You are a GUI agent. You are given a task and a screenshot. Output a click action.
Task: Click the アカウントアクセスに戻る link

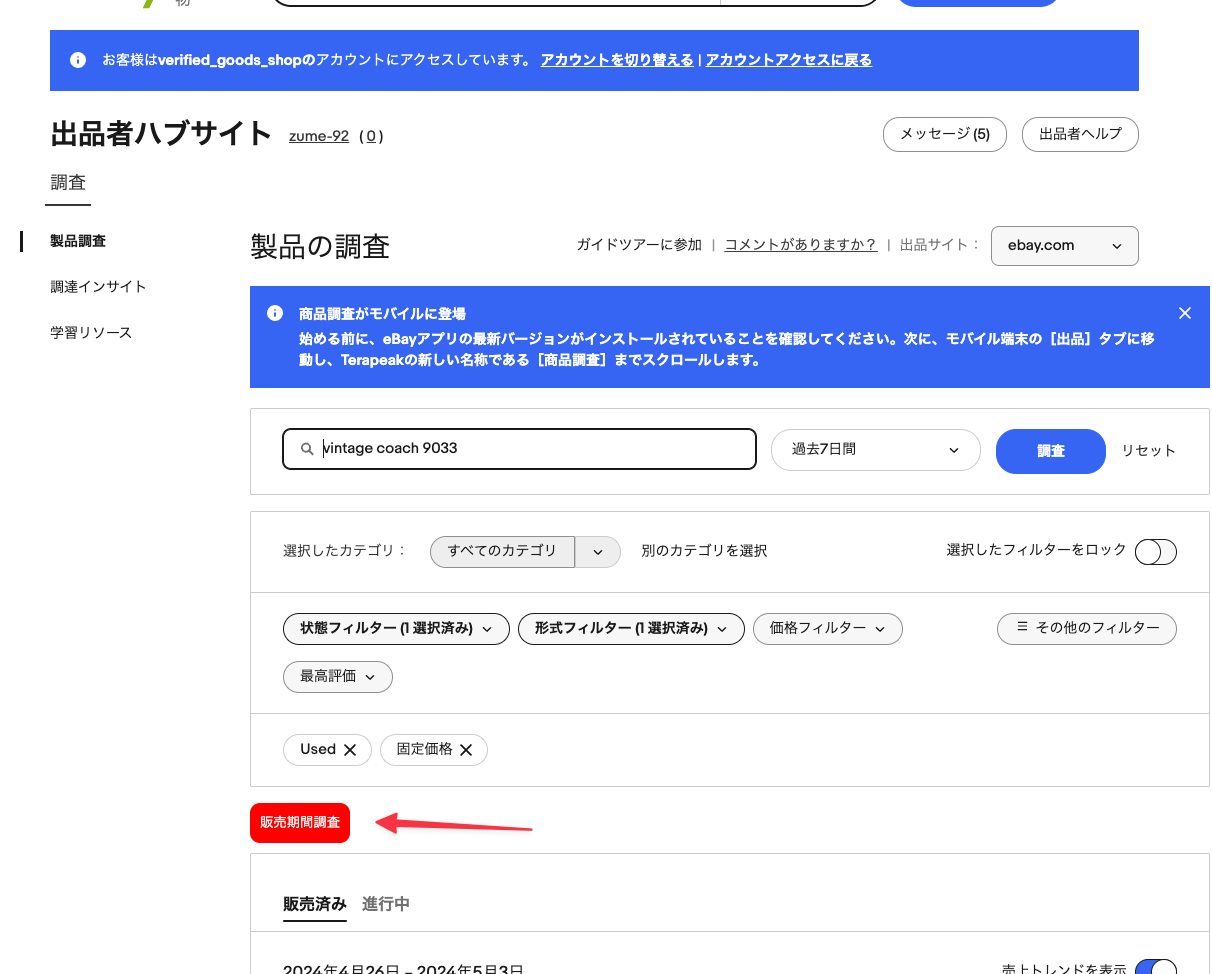coord(789,60)
